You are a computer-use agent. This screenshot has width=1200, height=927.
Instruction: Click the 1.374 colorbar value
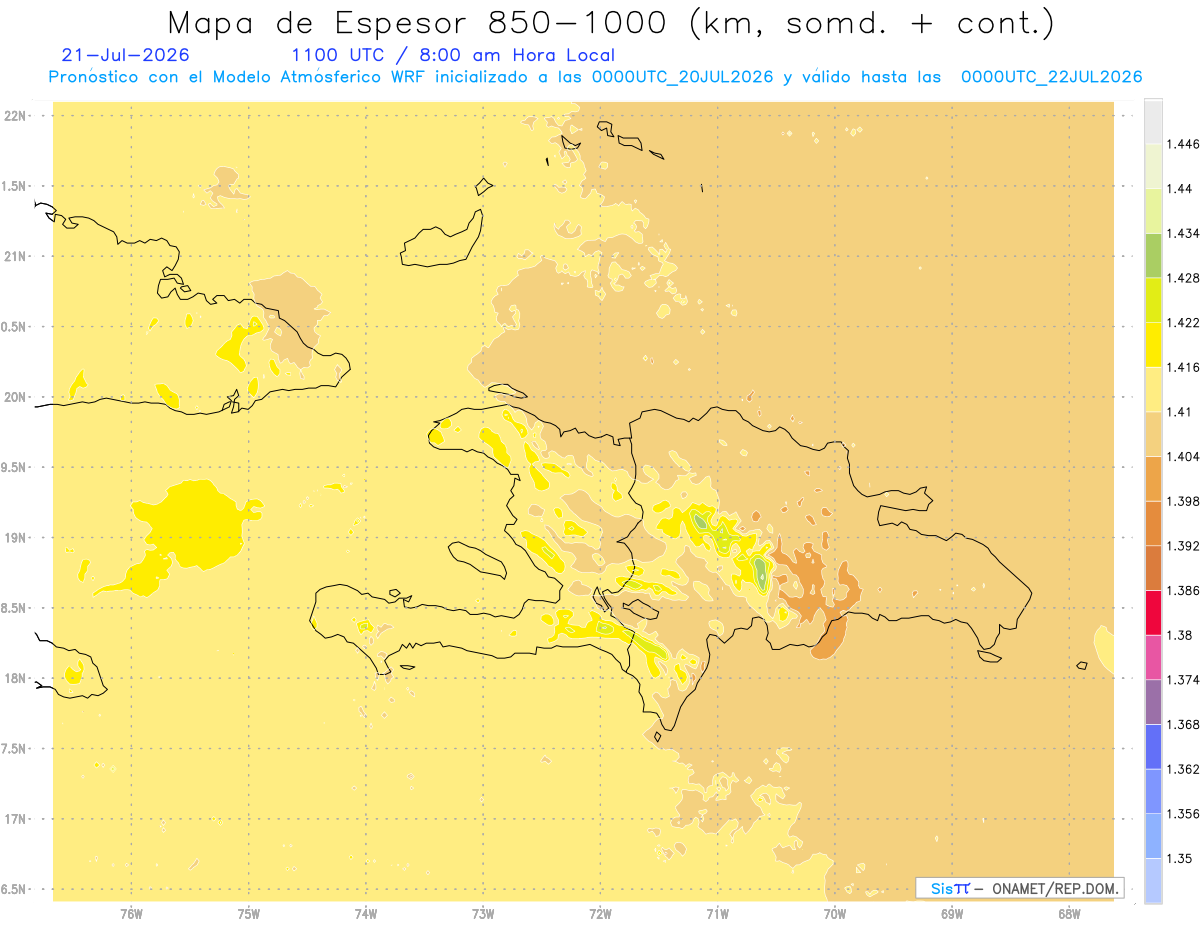click(1182, 679)
